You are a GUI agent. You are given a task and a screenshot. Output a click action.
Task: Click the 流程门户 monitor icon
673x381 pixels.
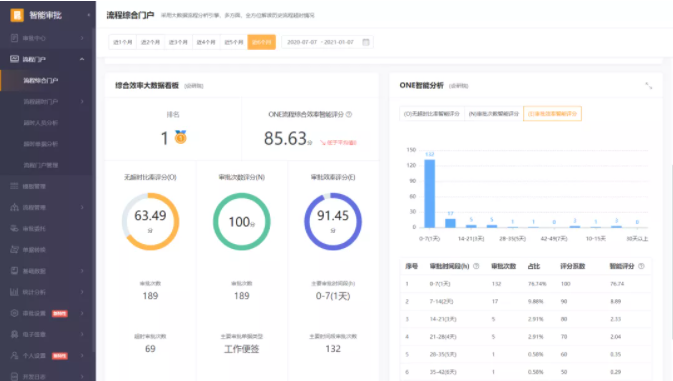(x=14, y=59)
